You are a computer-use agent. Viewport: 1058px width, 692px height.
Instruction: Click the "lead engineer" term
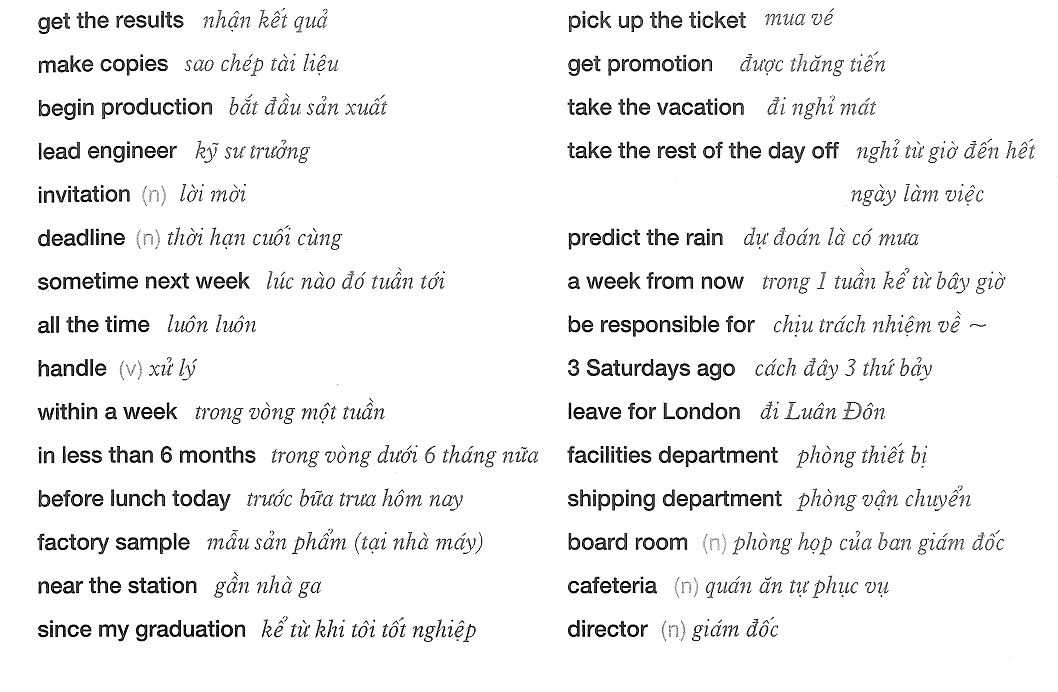(x=107, y=151)
